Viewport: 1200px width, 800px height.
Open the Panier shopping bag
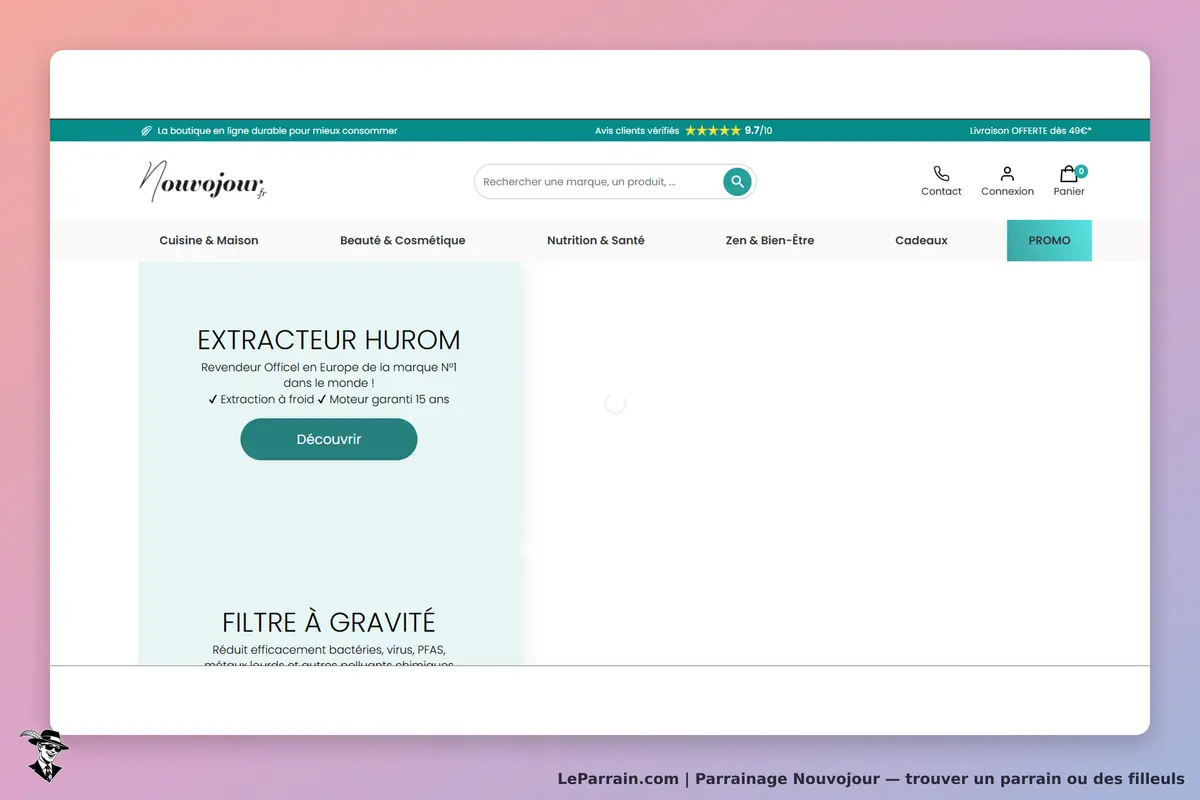tap(1069, 181)
